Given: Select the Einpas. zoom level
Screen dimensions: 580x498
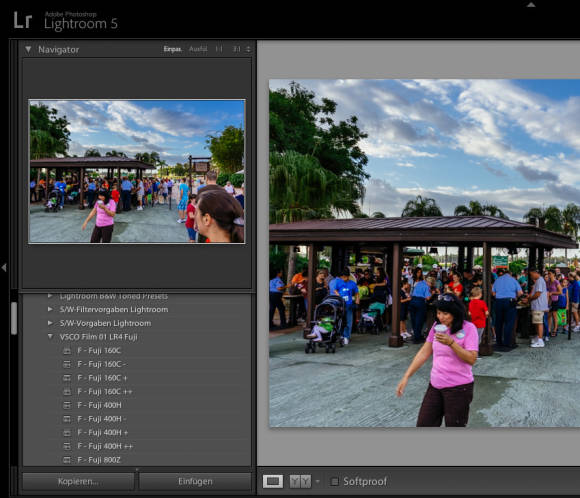Looking at the screenshot, I should pyautogui.click(x=173, y=49).
